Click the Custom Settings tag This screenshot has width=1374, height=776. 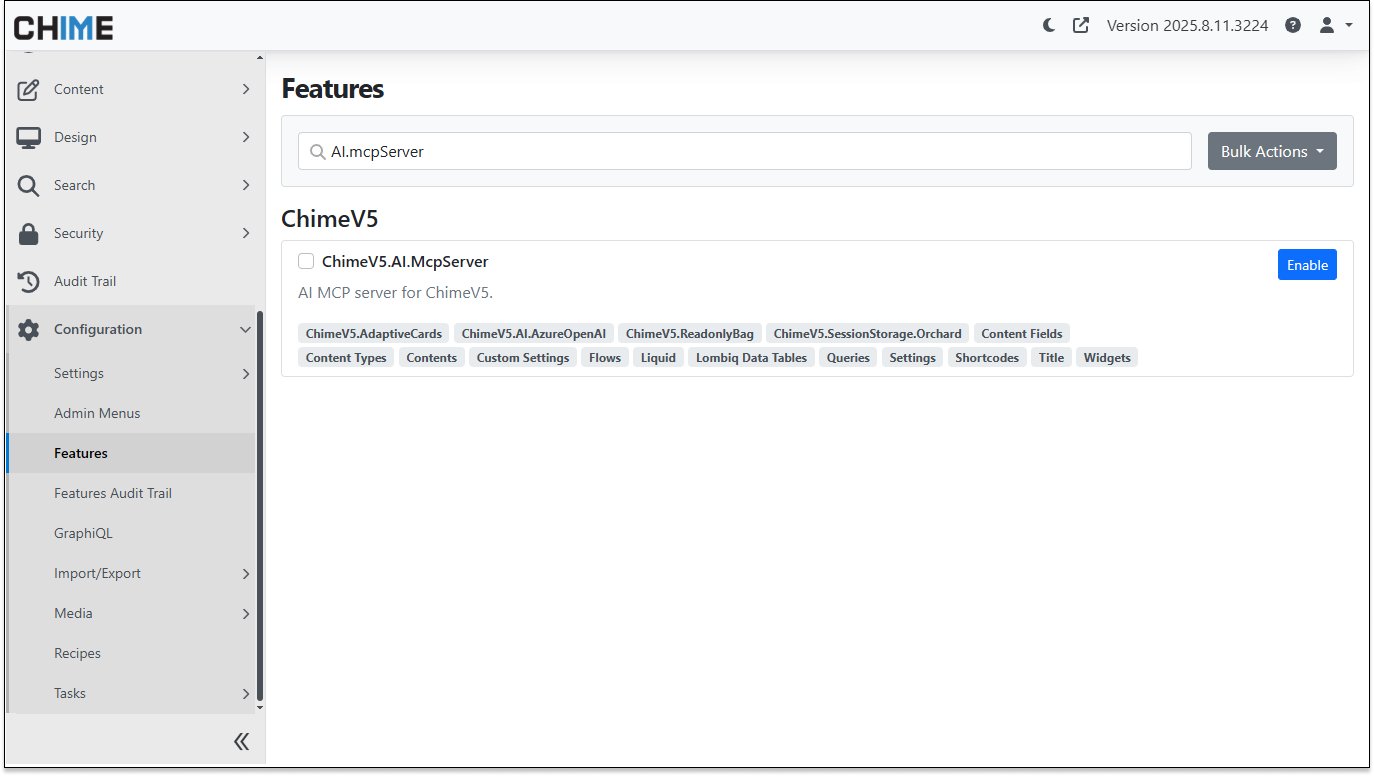point(523,357)
